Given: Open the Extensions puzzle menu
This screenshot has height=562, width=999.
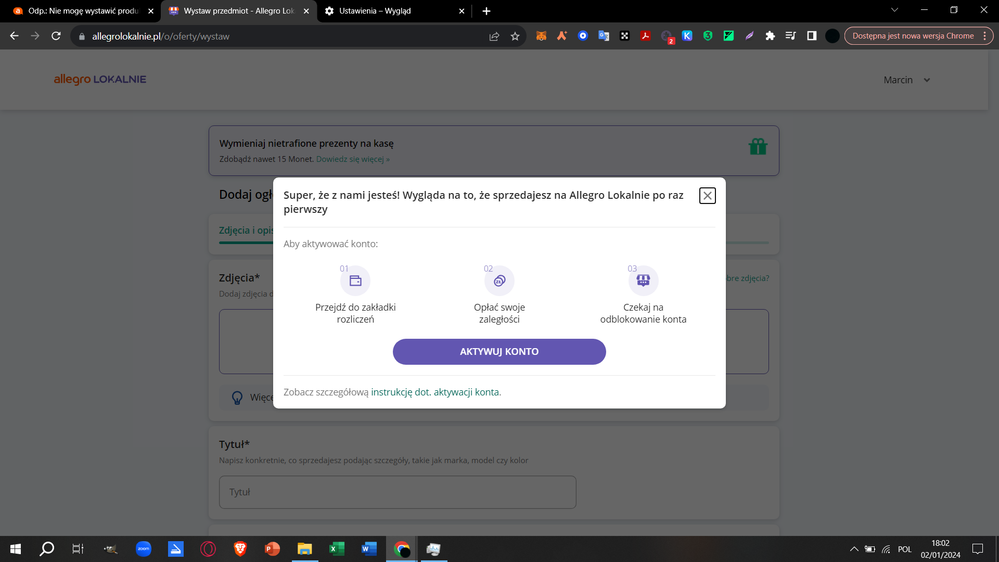Looking at the screenshot, I should click(770, 36).
